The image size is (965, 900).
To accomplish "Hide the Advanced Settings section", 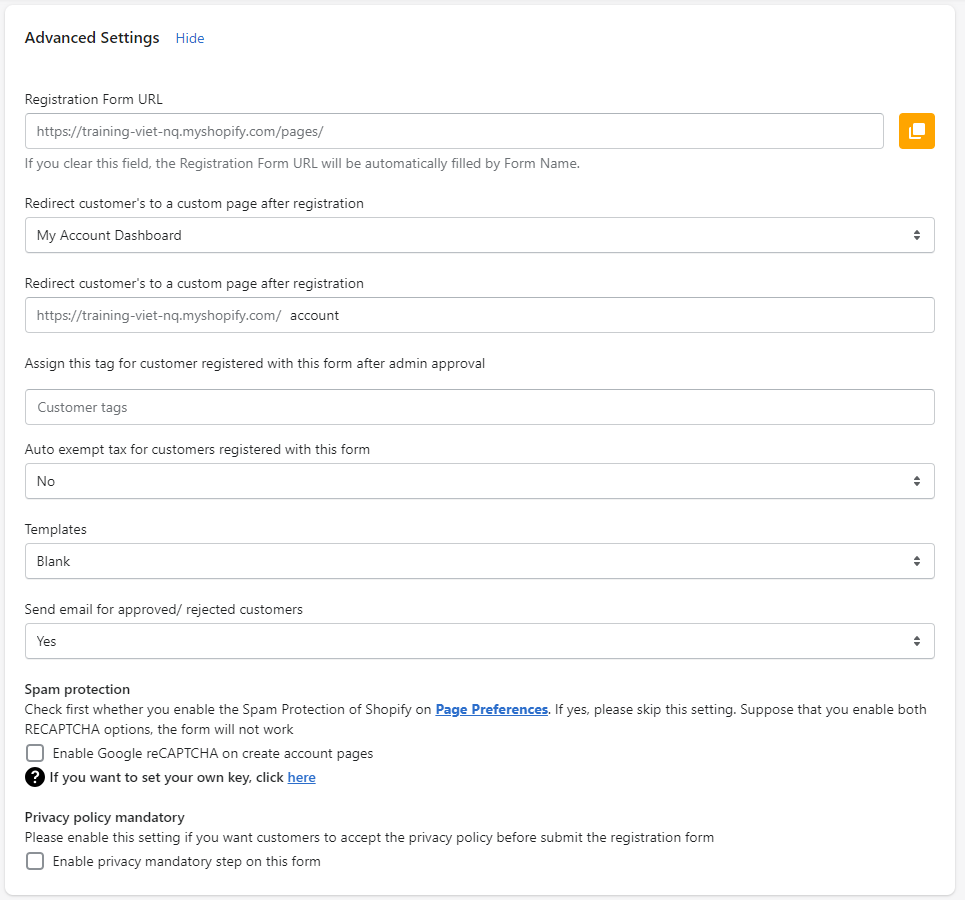I will coord(190,38).
